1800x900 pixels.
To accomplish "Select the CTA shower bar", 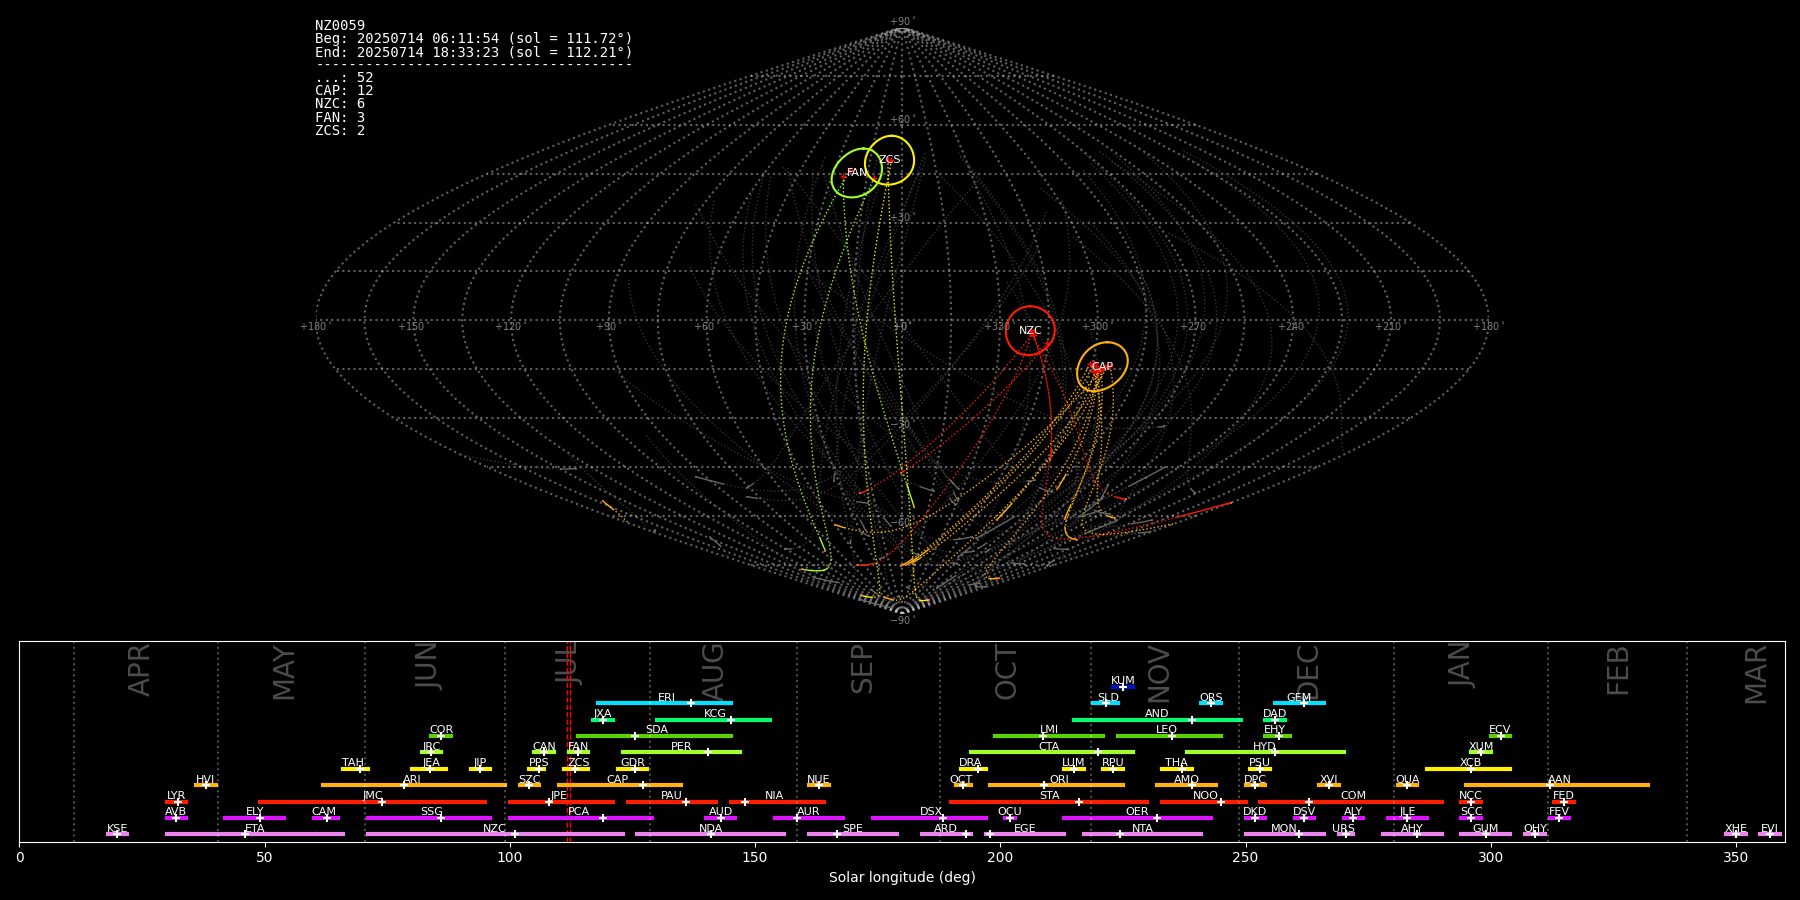I will 1052,752.
